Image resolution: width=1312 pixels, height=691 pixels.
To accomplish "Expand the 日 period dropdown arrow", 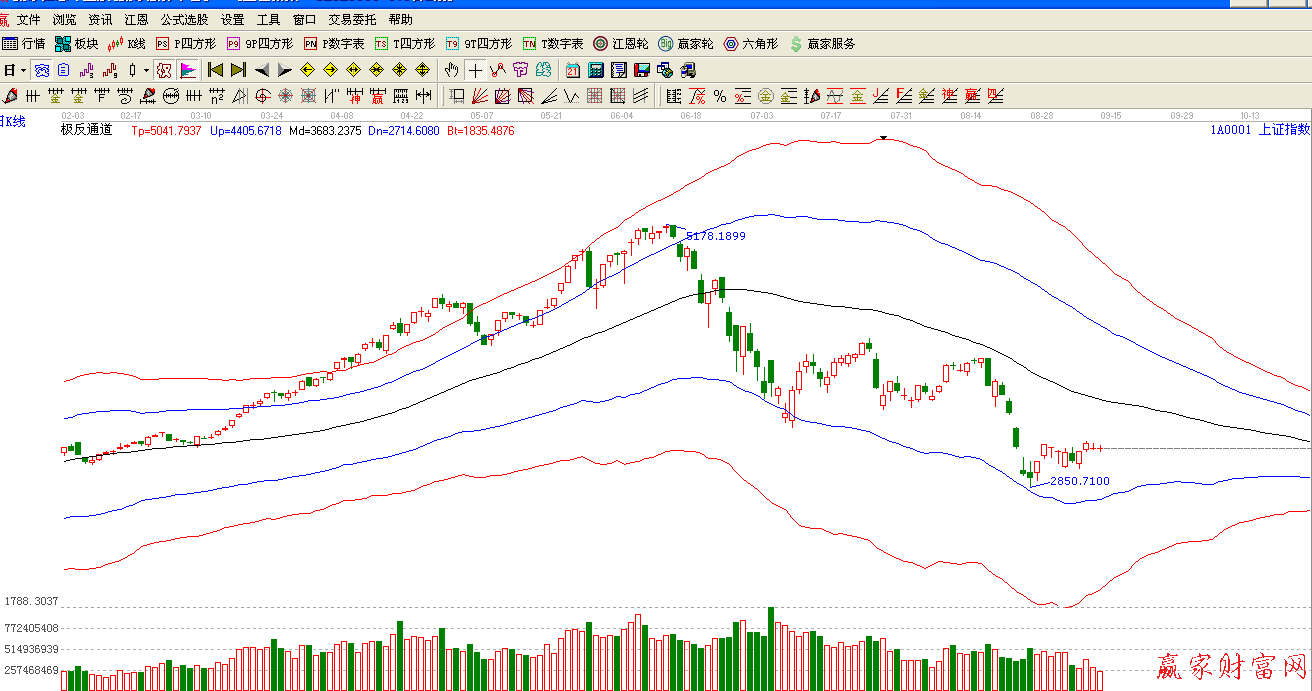I will point(23,70).
